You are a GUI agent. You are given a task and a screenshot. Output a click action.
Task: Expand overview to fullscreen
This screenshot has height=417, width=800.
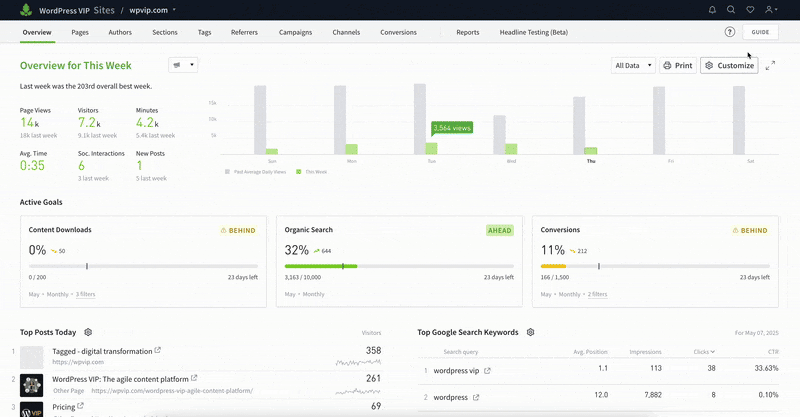coord(770,66)
